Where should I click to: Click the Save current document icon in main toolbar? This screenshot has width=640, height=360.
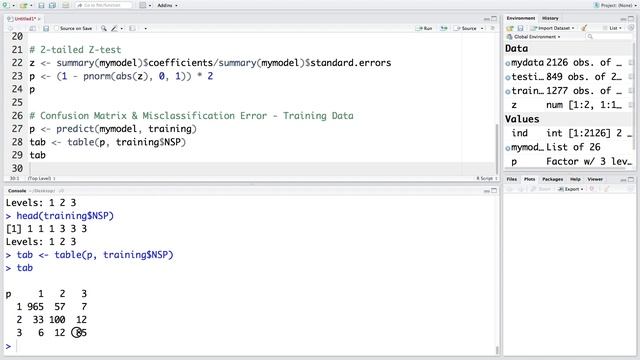click(41, 5)
